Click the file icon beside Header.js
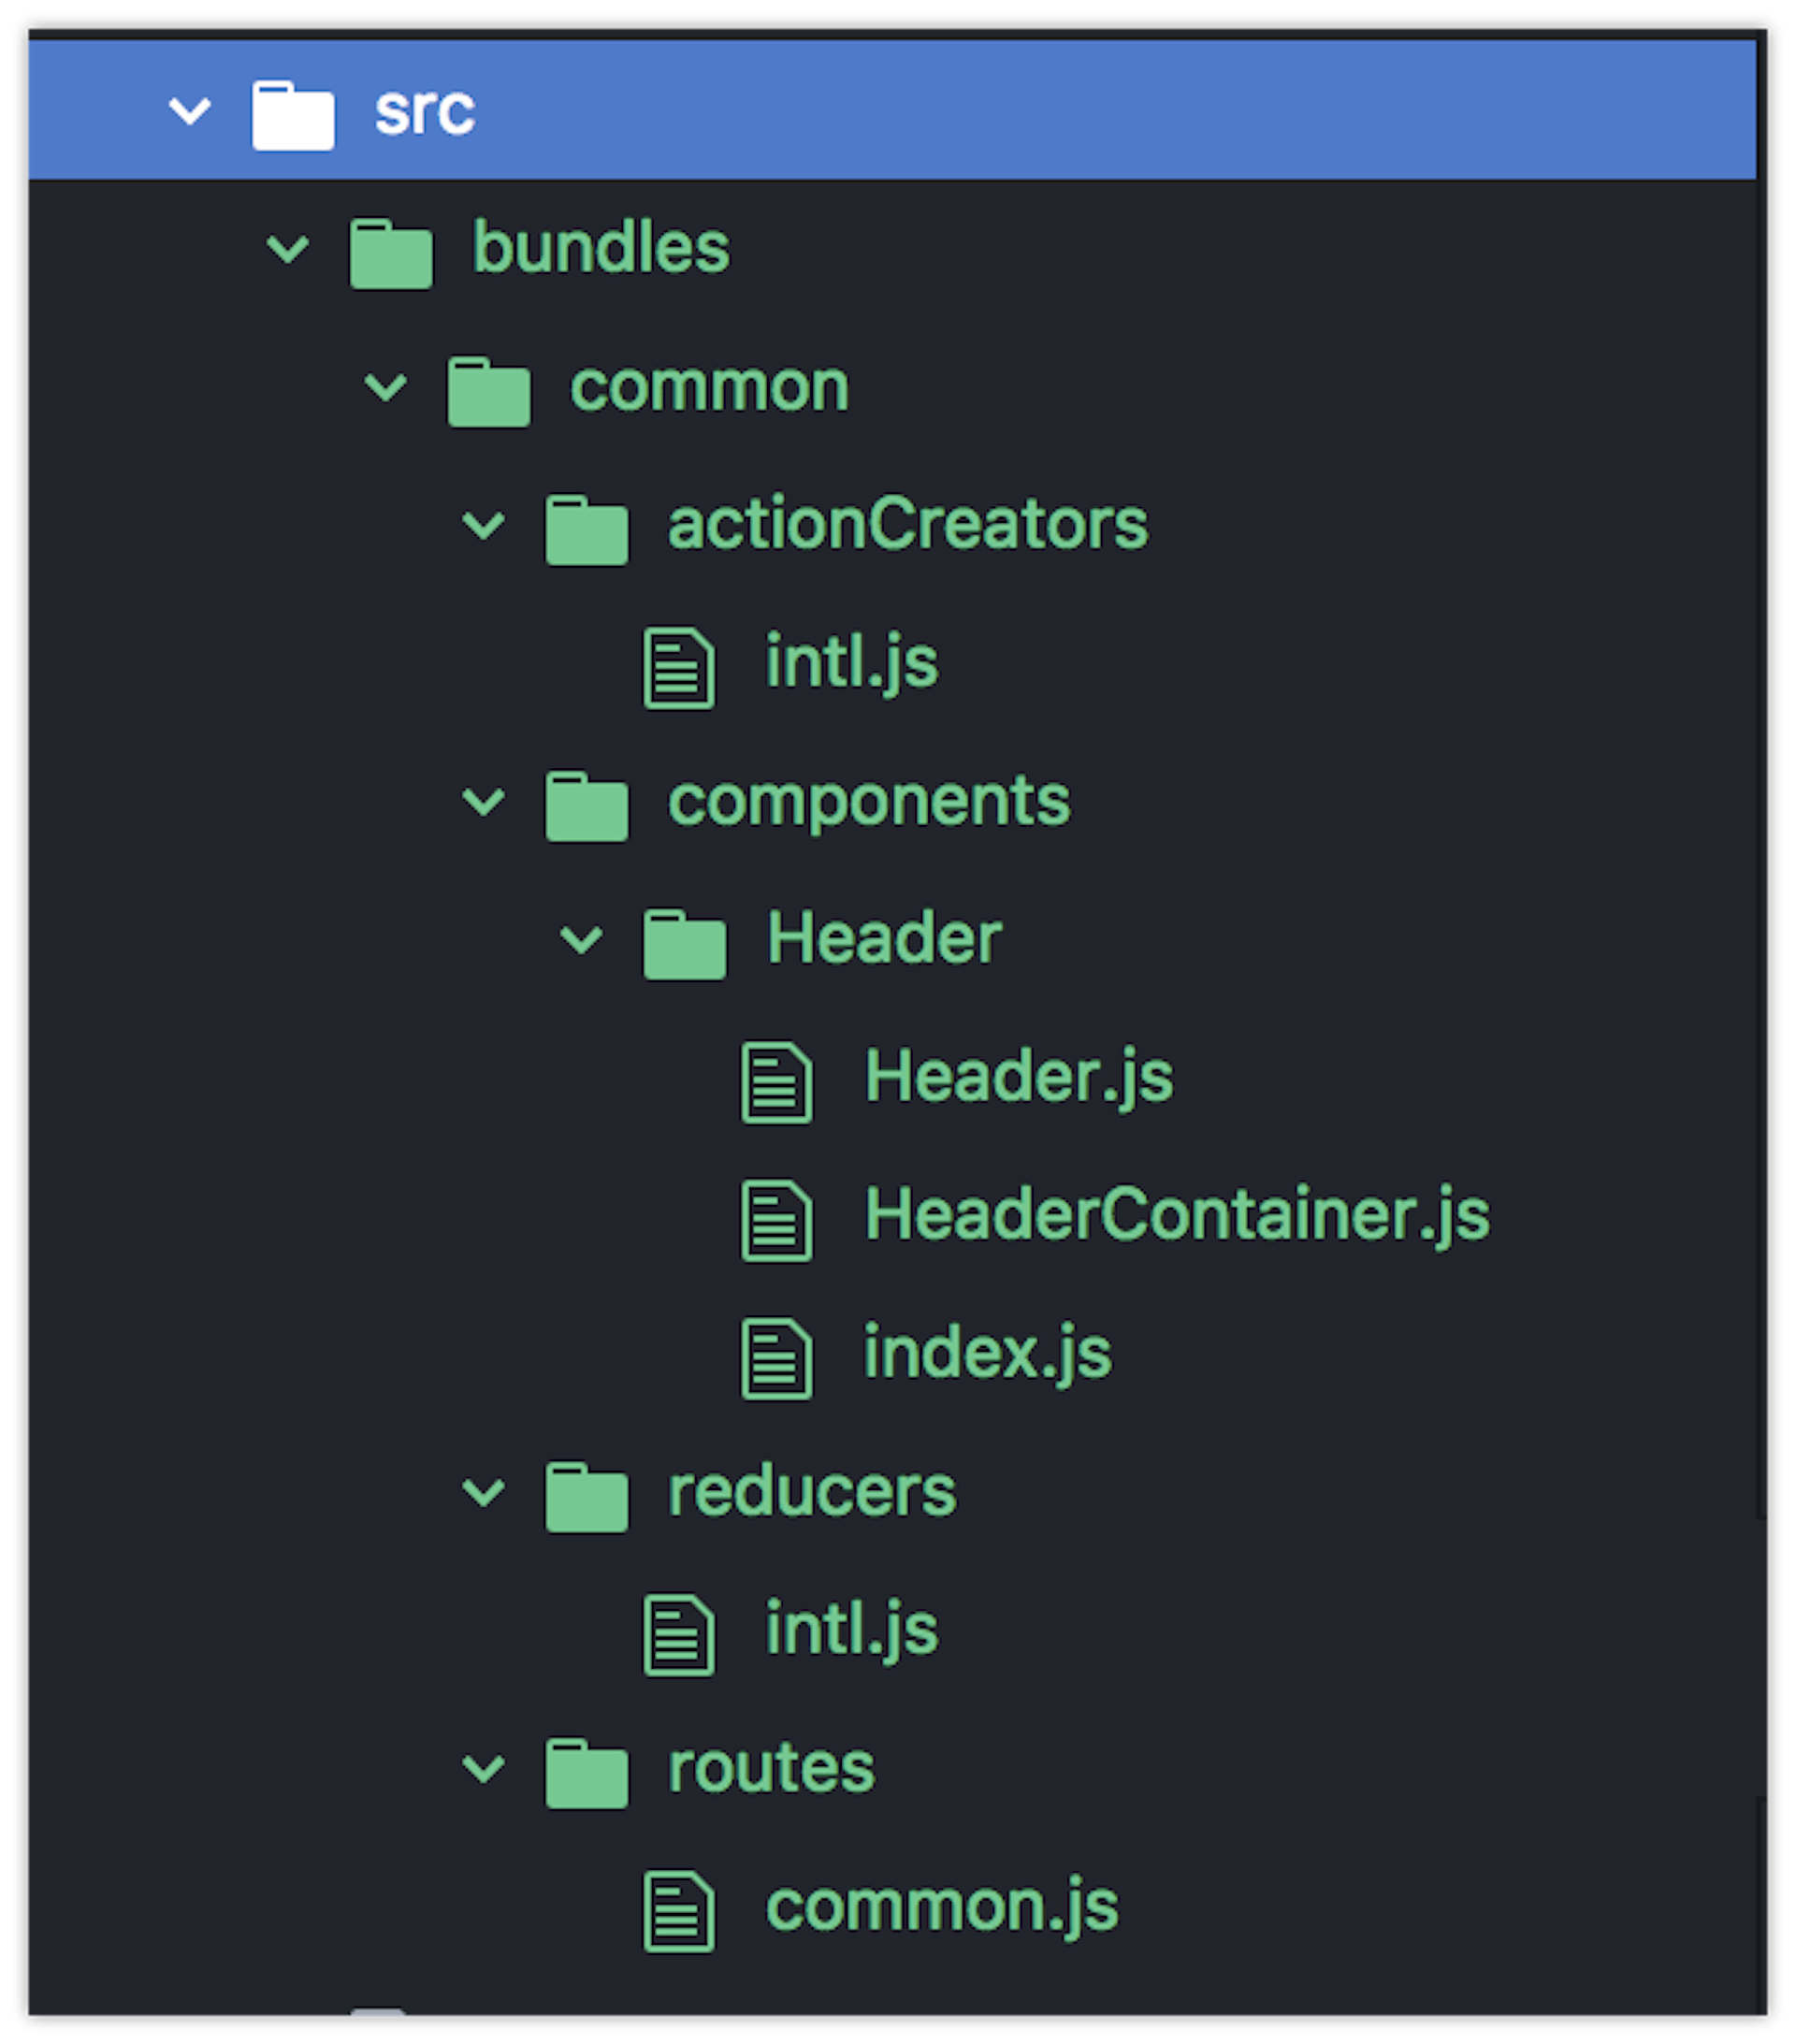The image size is (1796, 2044). click(x=778, y=1080)
